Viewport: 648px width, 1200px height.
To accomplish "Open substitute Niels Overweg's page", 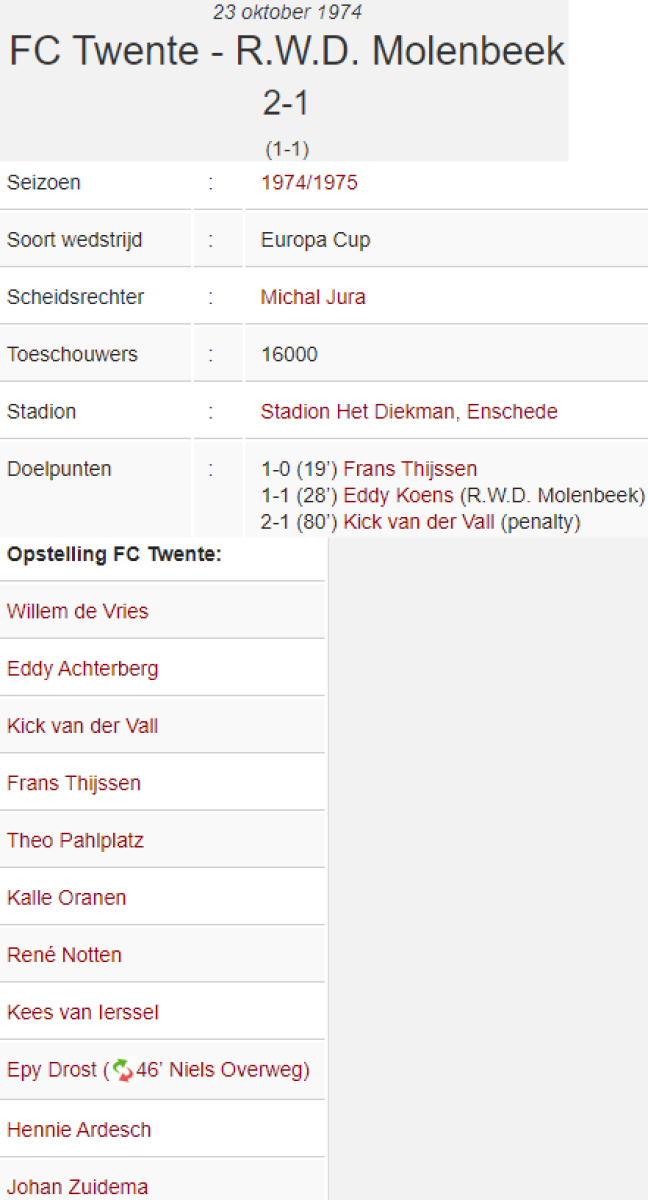I will 236,1070.
